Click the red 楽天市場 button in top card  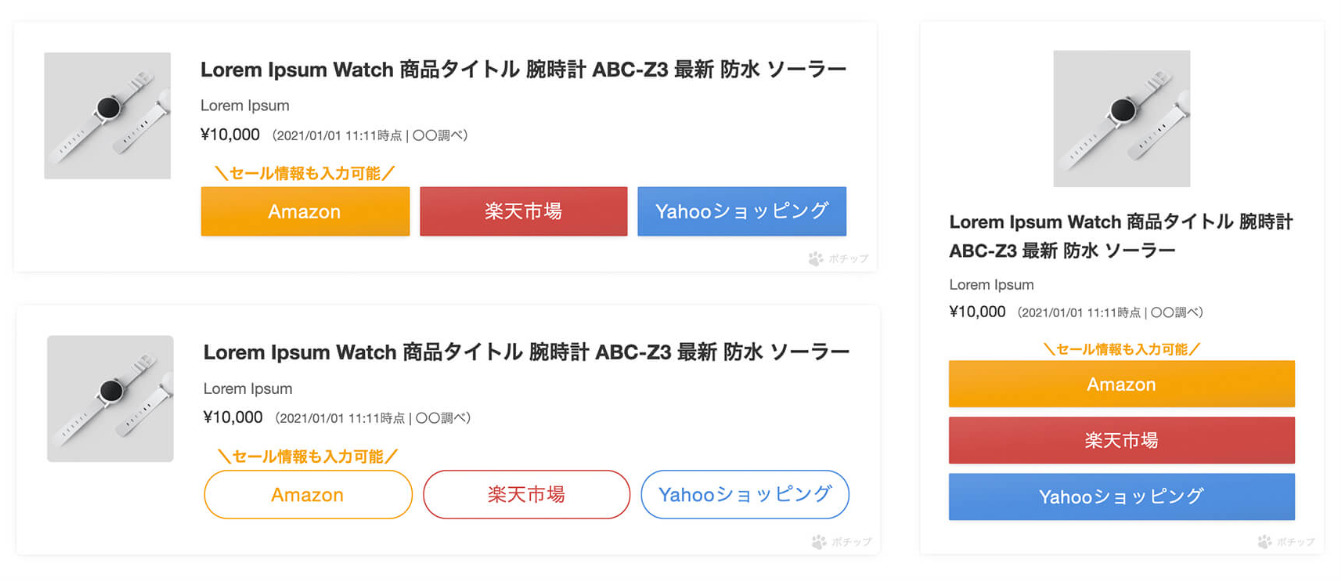(x=523, y=211)
